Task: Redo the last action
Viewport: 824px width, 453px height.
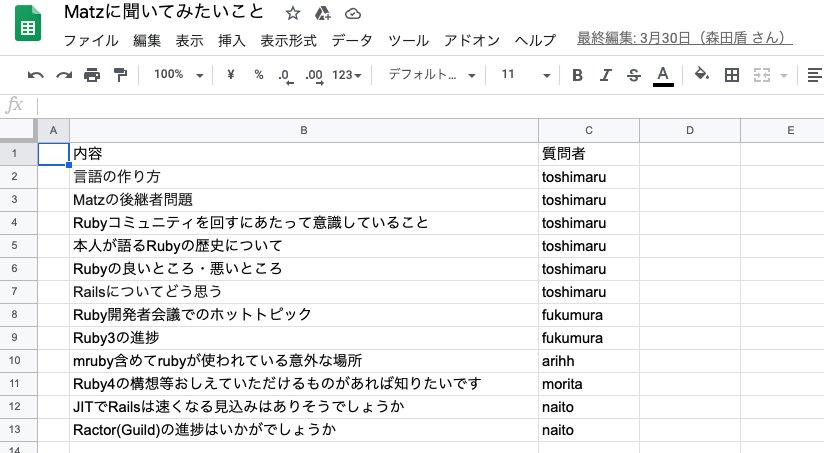Action: pos(64,75)
